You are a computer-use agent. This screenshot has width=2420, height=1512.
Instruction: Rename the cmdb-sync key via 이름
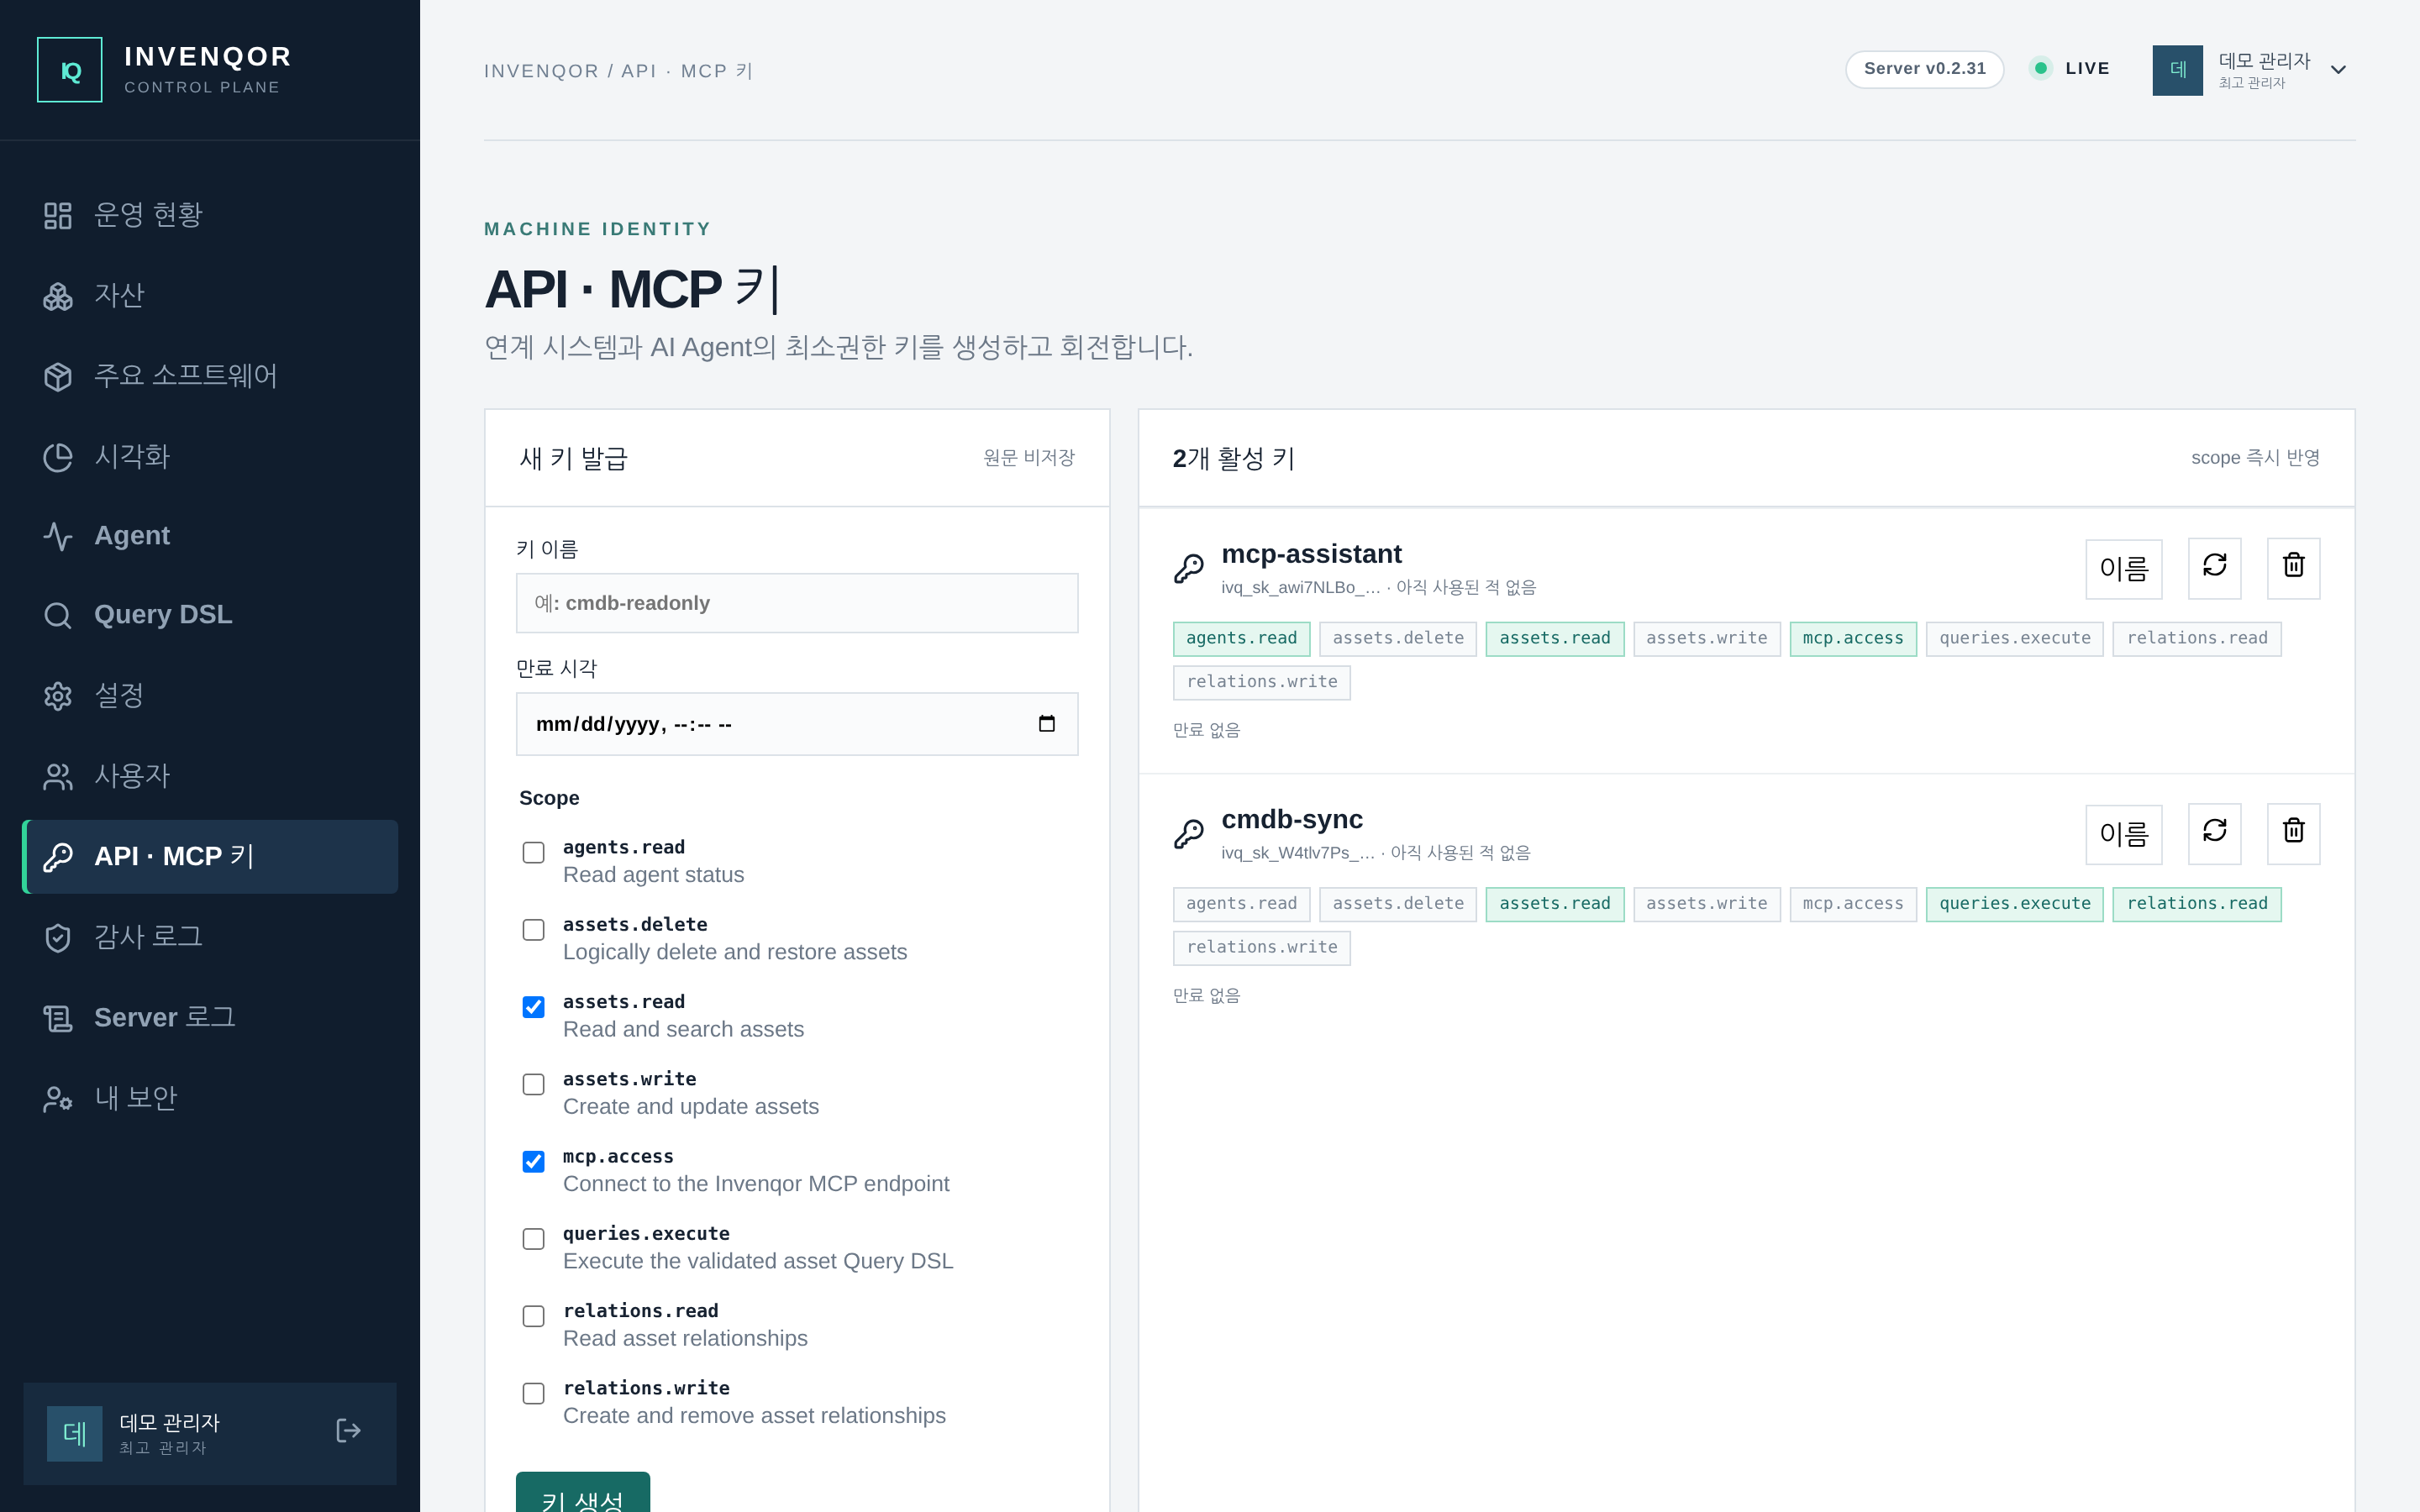click(2124, 834)
